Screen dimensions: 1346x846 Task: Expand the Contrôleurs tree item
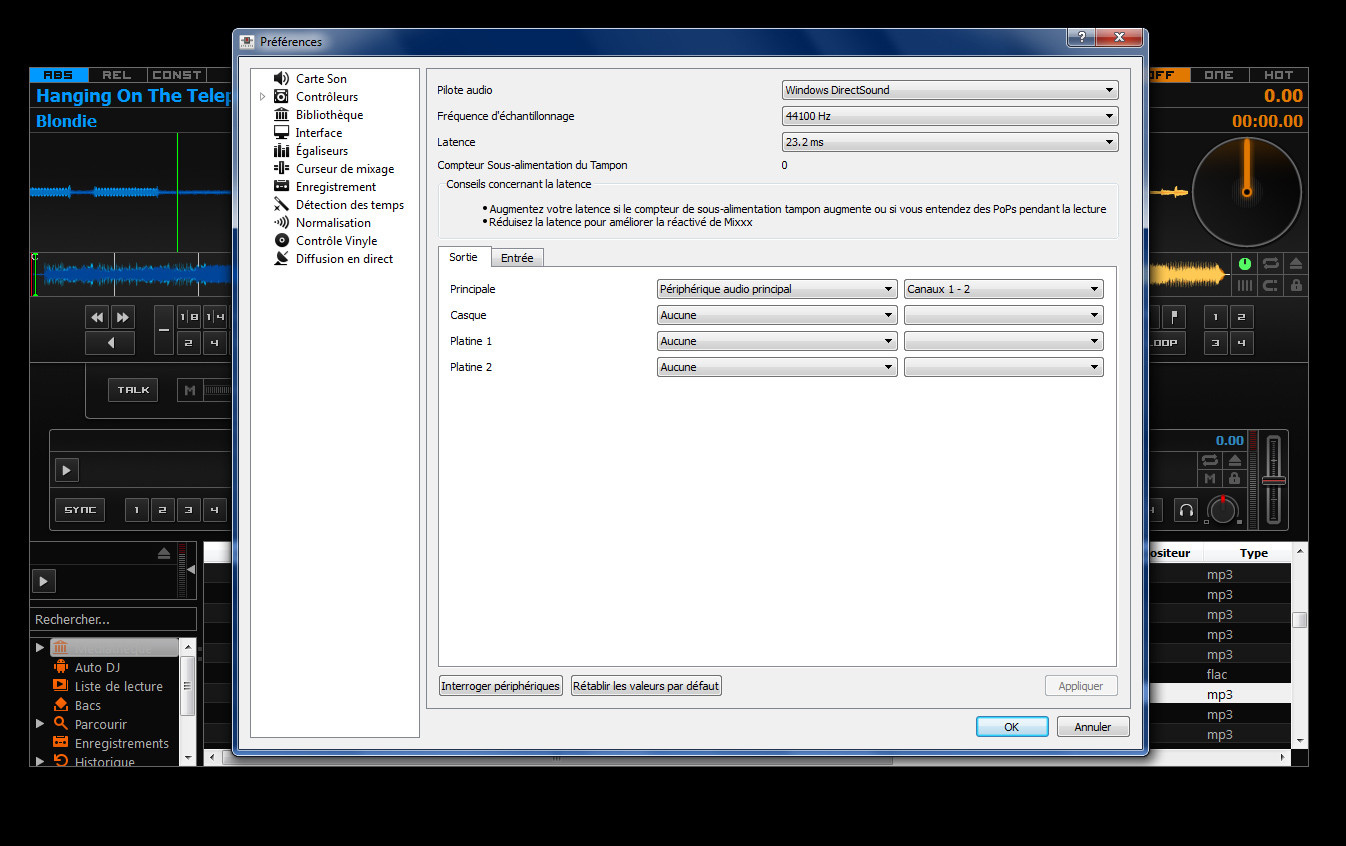[262, 96]
